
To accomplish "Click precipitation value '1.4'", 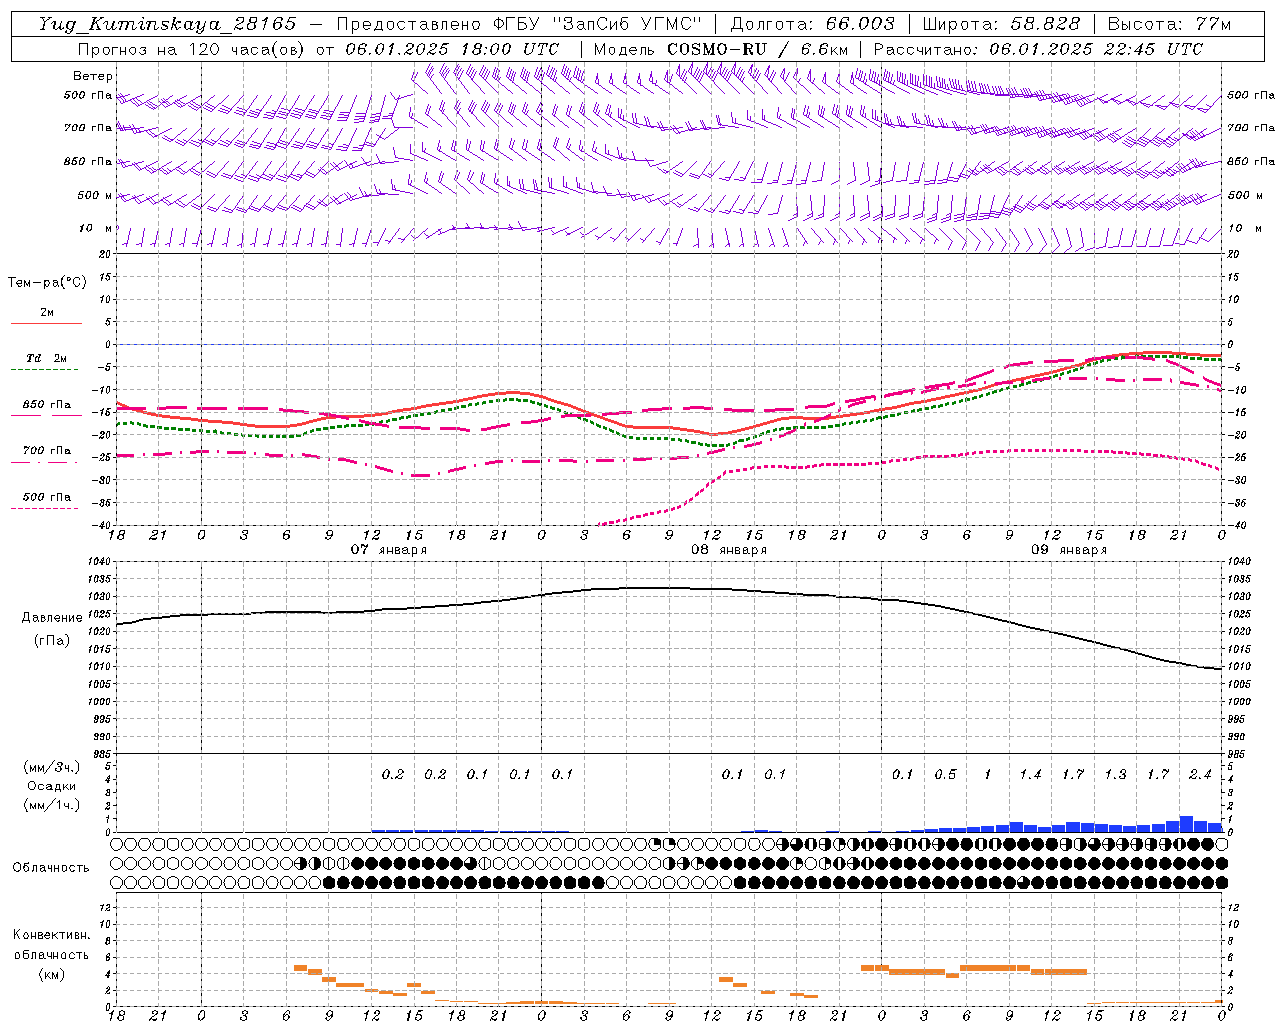I will pyautogui.click(x=1030, y=774).
